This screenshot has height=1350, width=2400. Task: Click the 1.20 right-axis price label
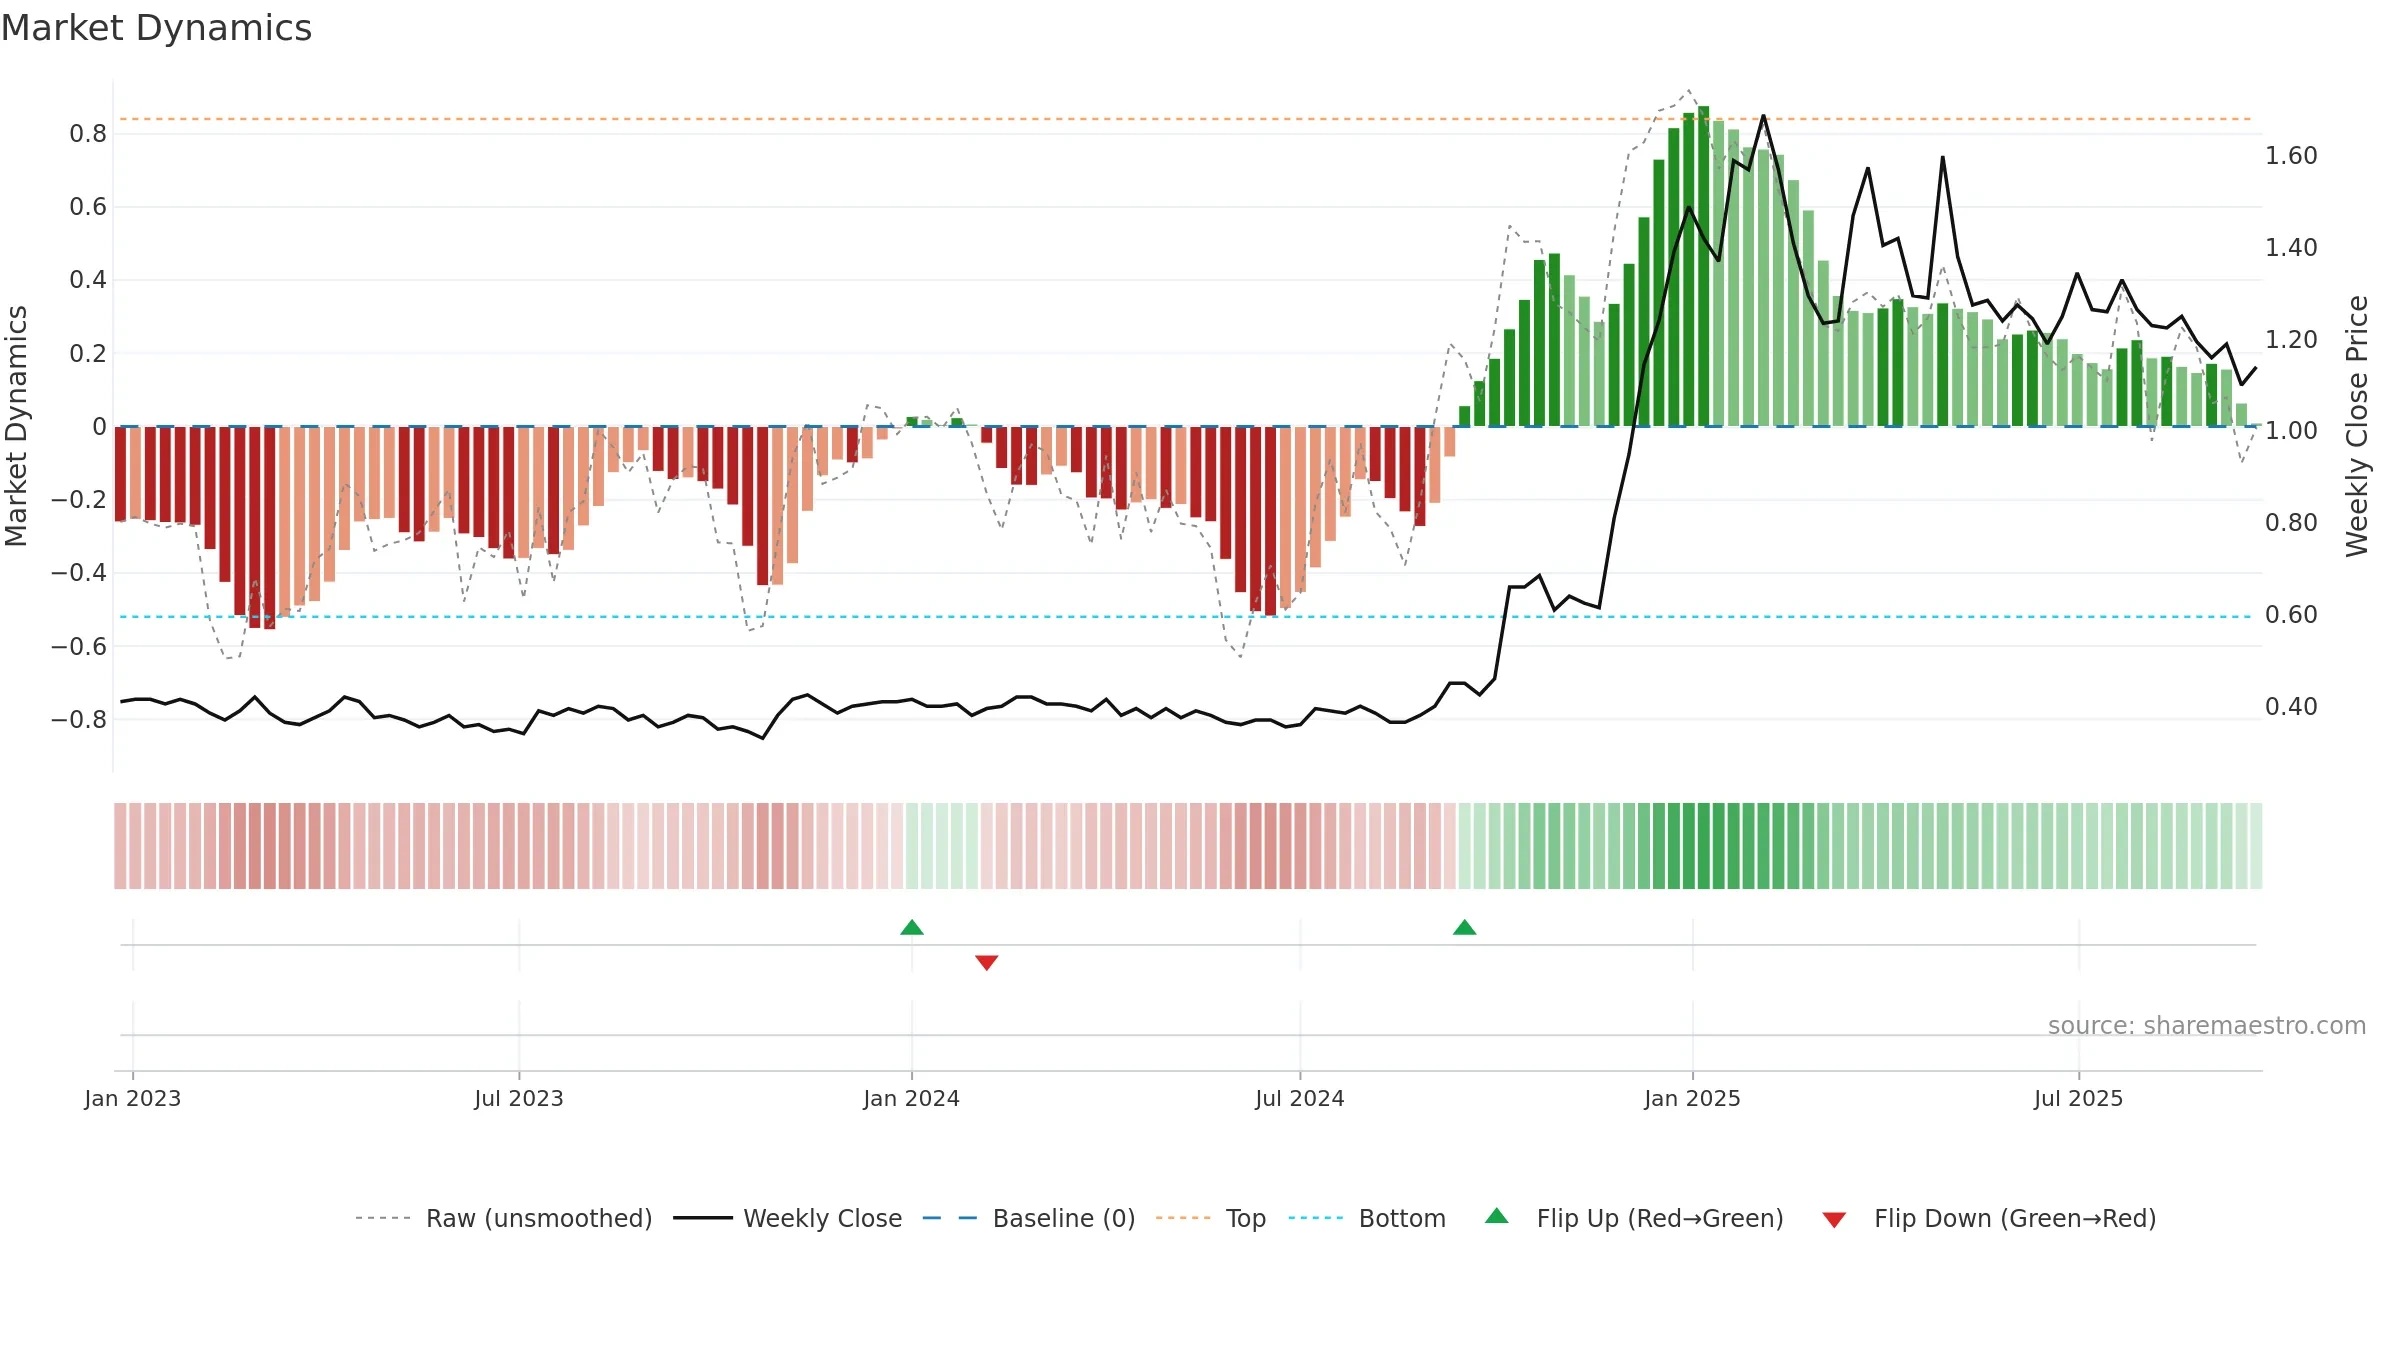coord(2291,340)
